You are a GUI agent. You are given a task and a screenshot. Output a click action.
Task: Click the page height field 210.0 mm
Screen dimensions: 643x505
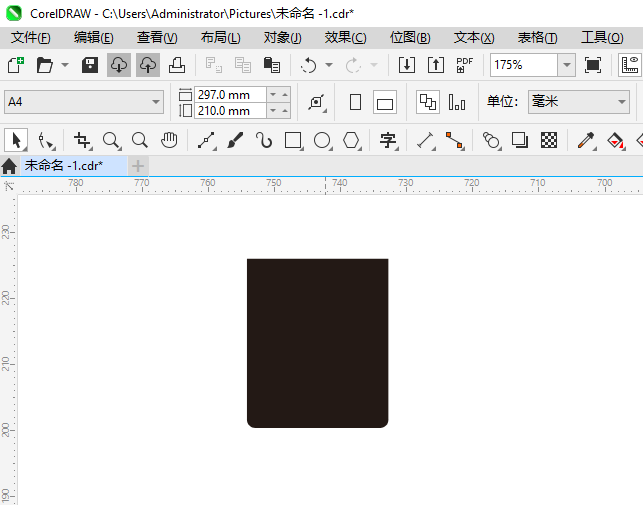230,111
